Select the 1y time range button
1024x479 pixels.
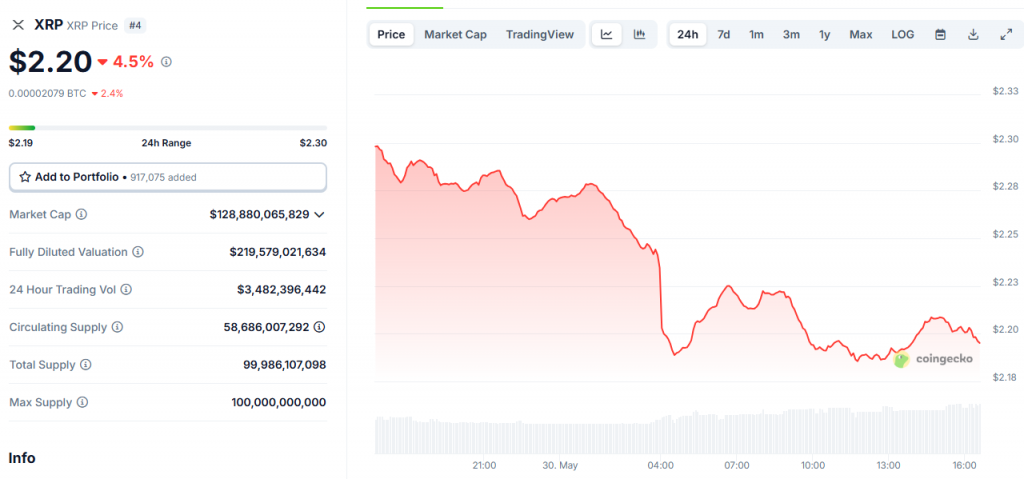coord(825,34)
